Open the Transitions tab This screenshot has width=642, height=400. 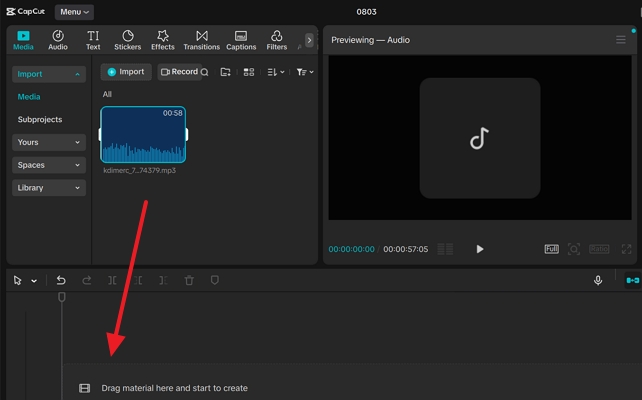pyautogui.click(x=201, y=40)
